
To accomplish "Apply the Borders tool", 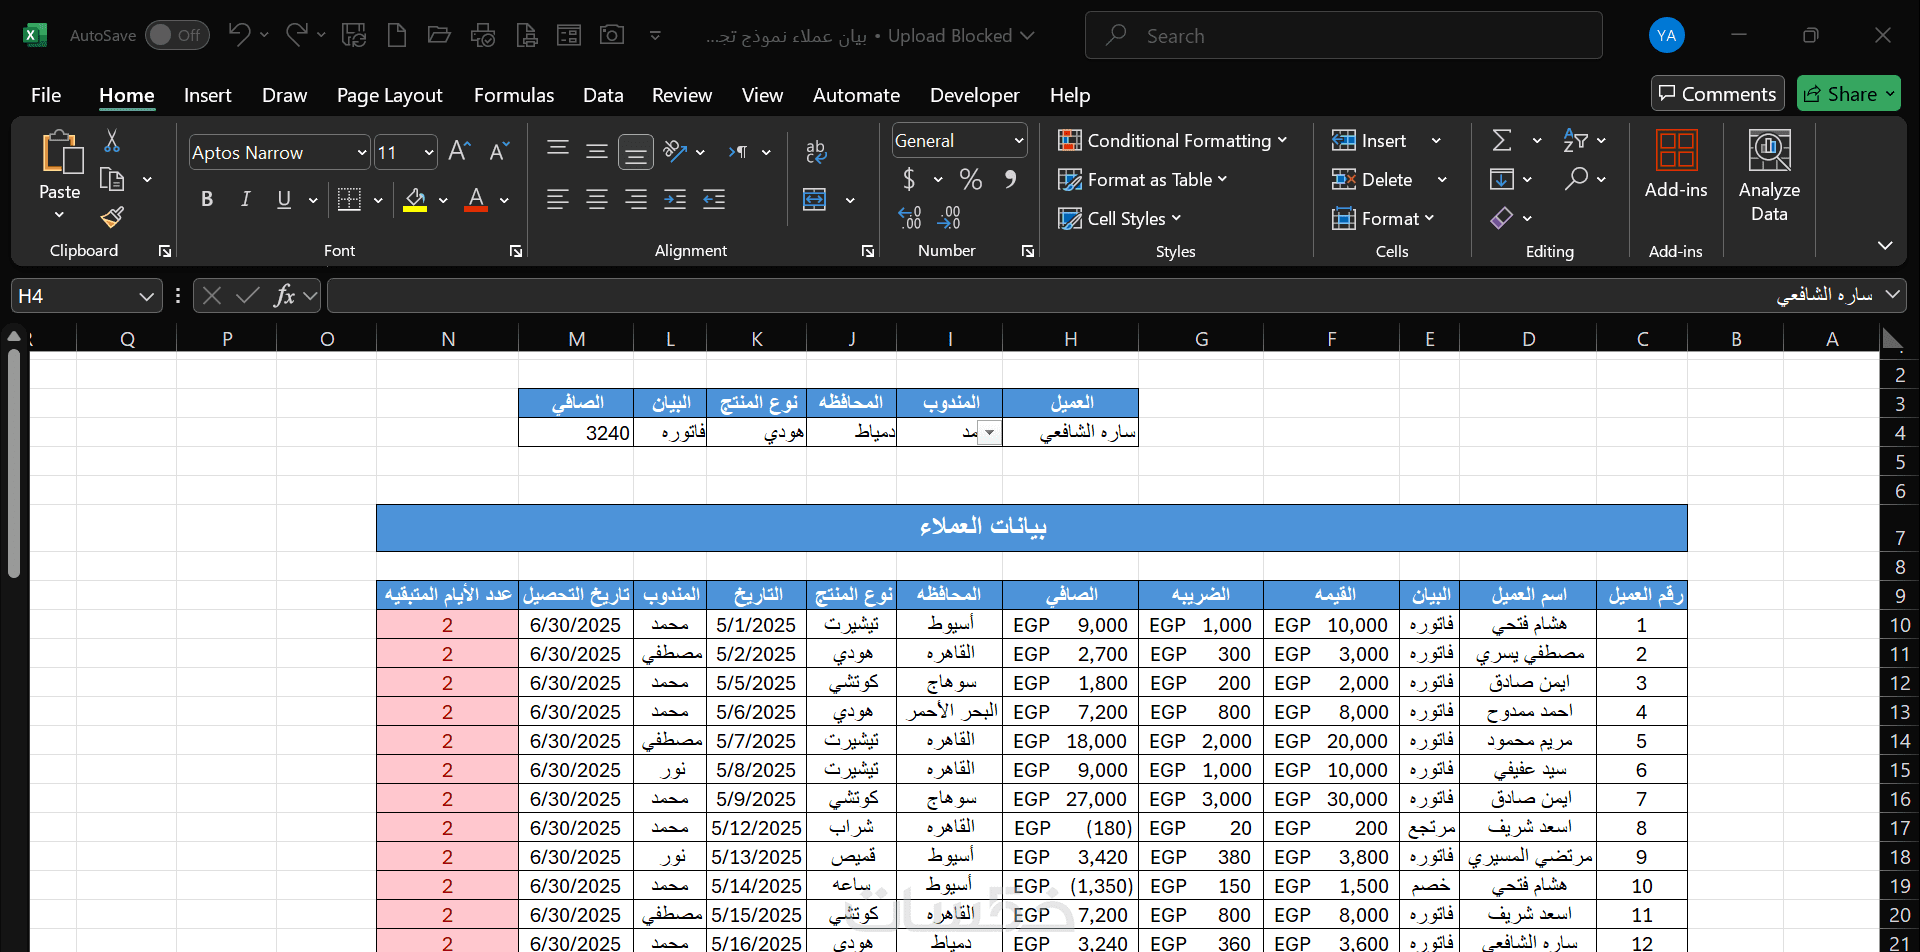I will click(x=349, y=200).
